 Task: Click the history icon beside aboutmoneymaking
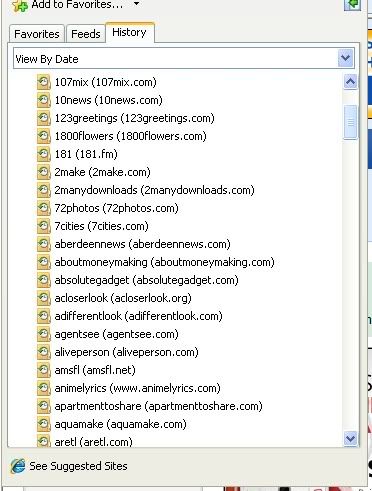pyautogui.click(x=43, y=262)
